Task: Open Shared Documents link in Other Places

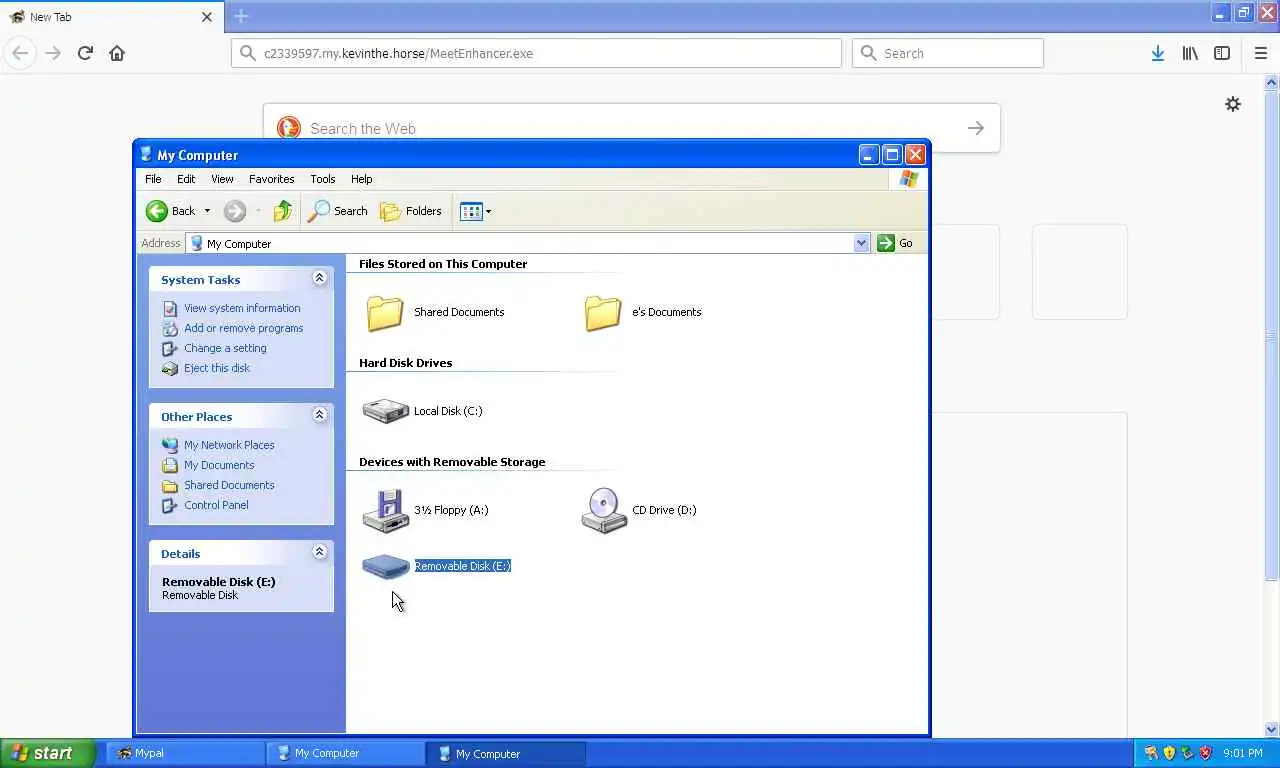Action: pos(229,485)
